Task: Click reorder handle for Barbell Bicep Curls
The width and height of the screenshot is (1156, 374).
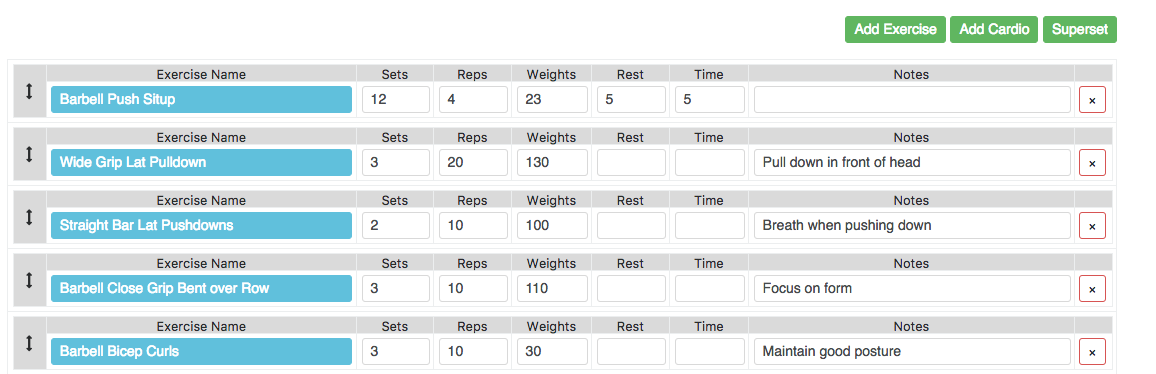Action: [29, 343]
